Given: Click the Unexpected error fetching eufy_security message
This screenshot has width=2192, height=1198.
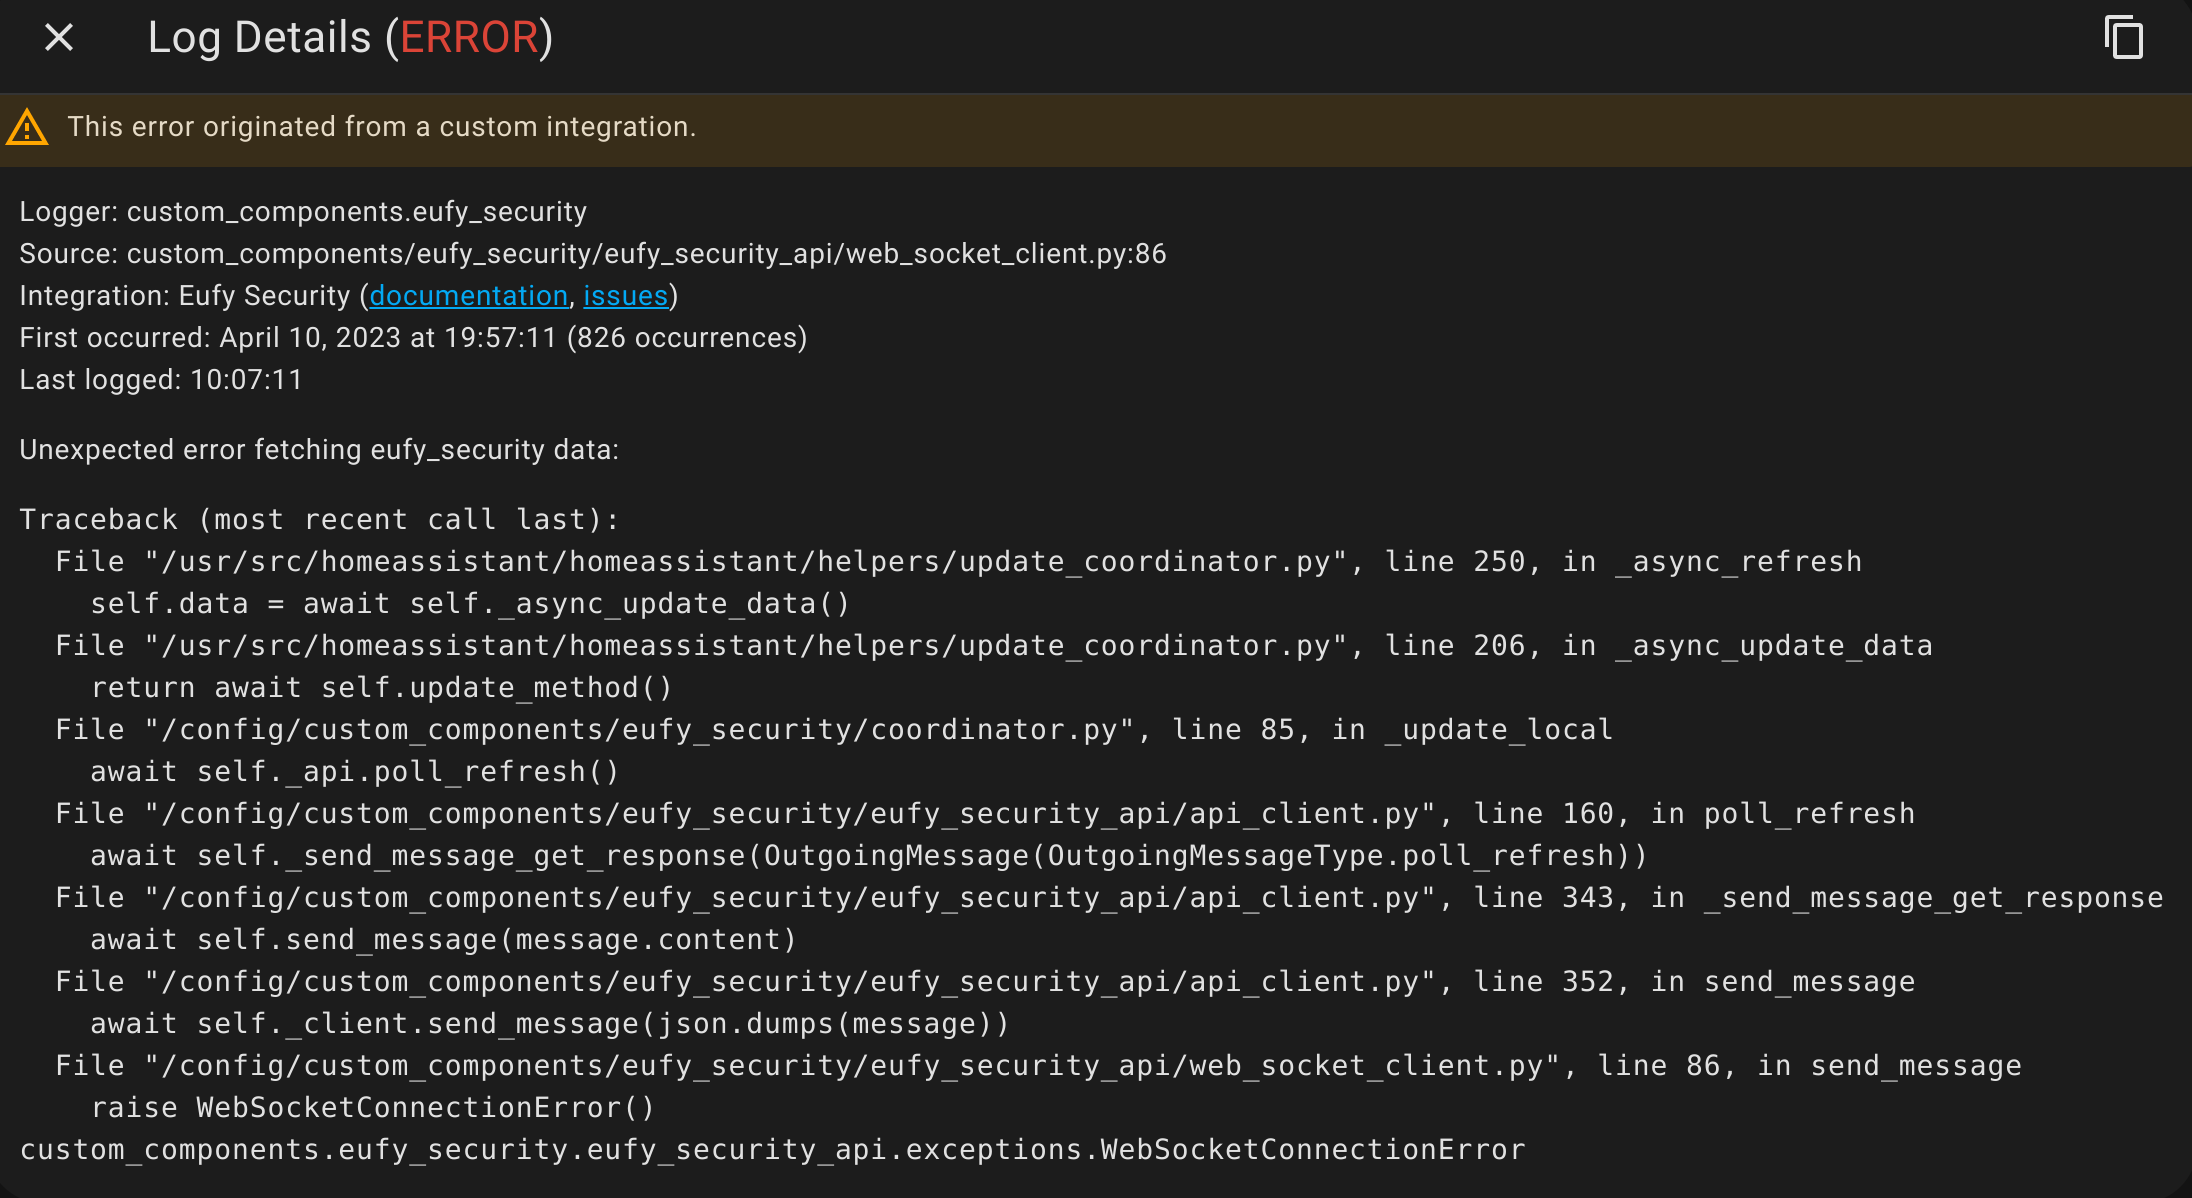Looking at the screenshot, I should click(x=319, y=450).
